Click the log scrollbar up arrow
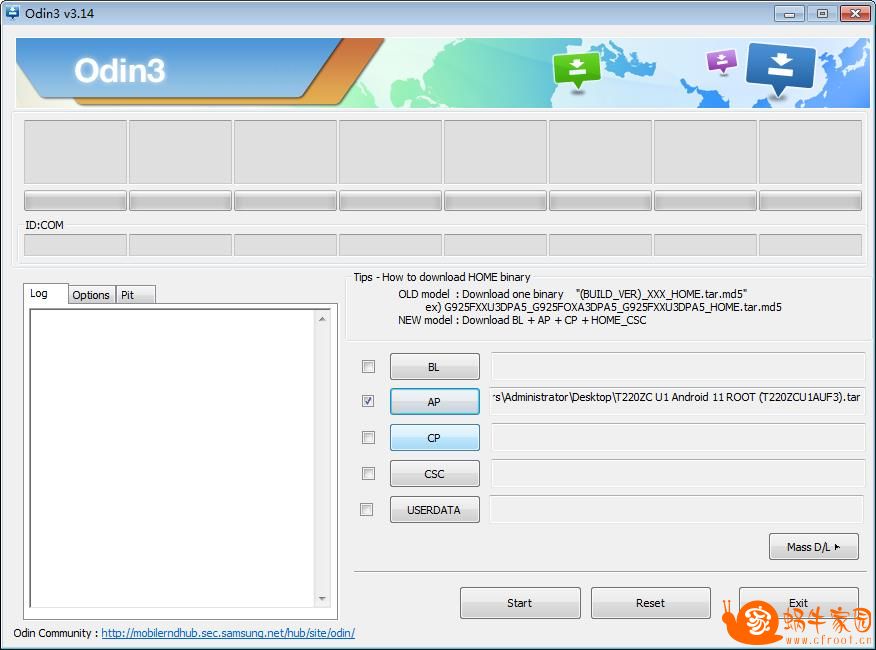This screenshot has width=876, height=650. 322,319
